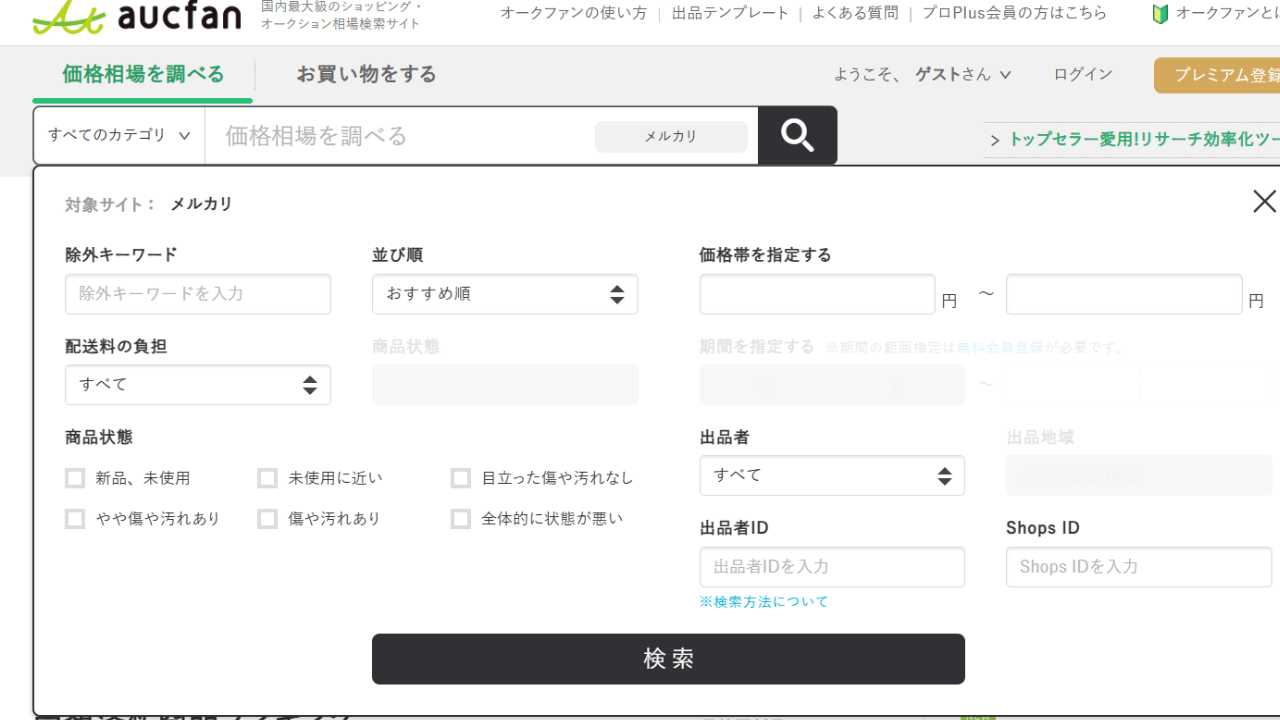This screenshot has width=1280, height=720.
Task: Open the 並び順 sort order dropdown
Action: point(504,294)
